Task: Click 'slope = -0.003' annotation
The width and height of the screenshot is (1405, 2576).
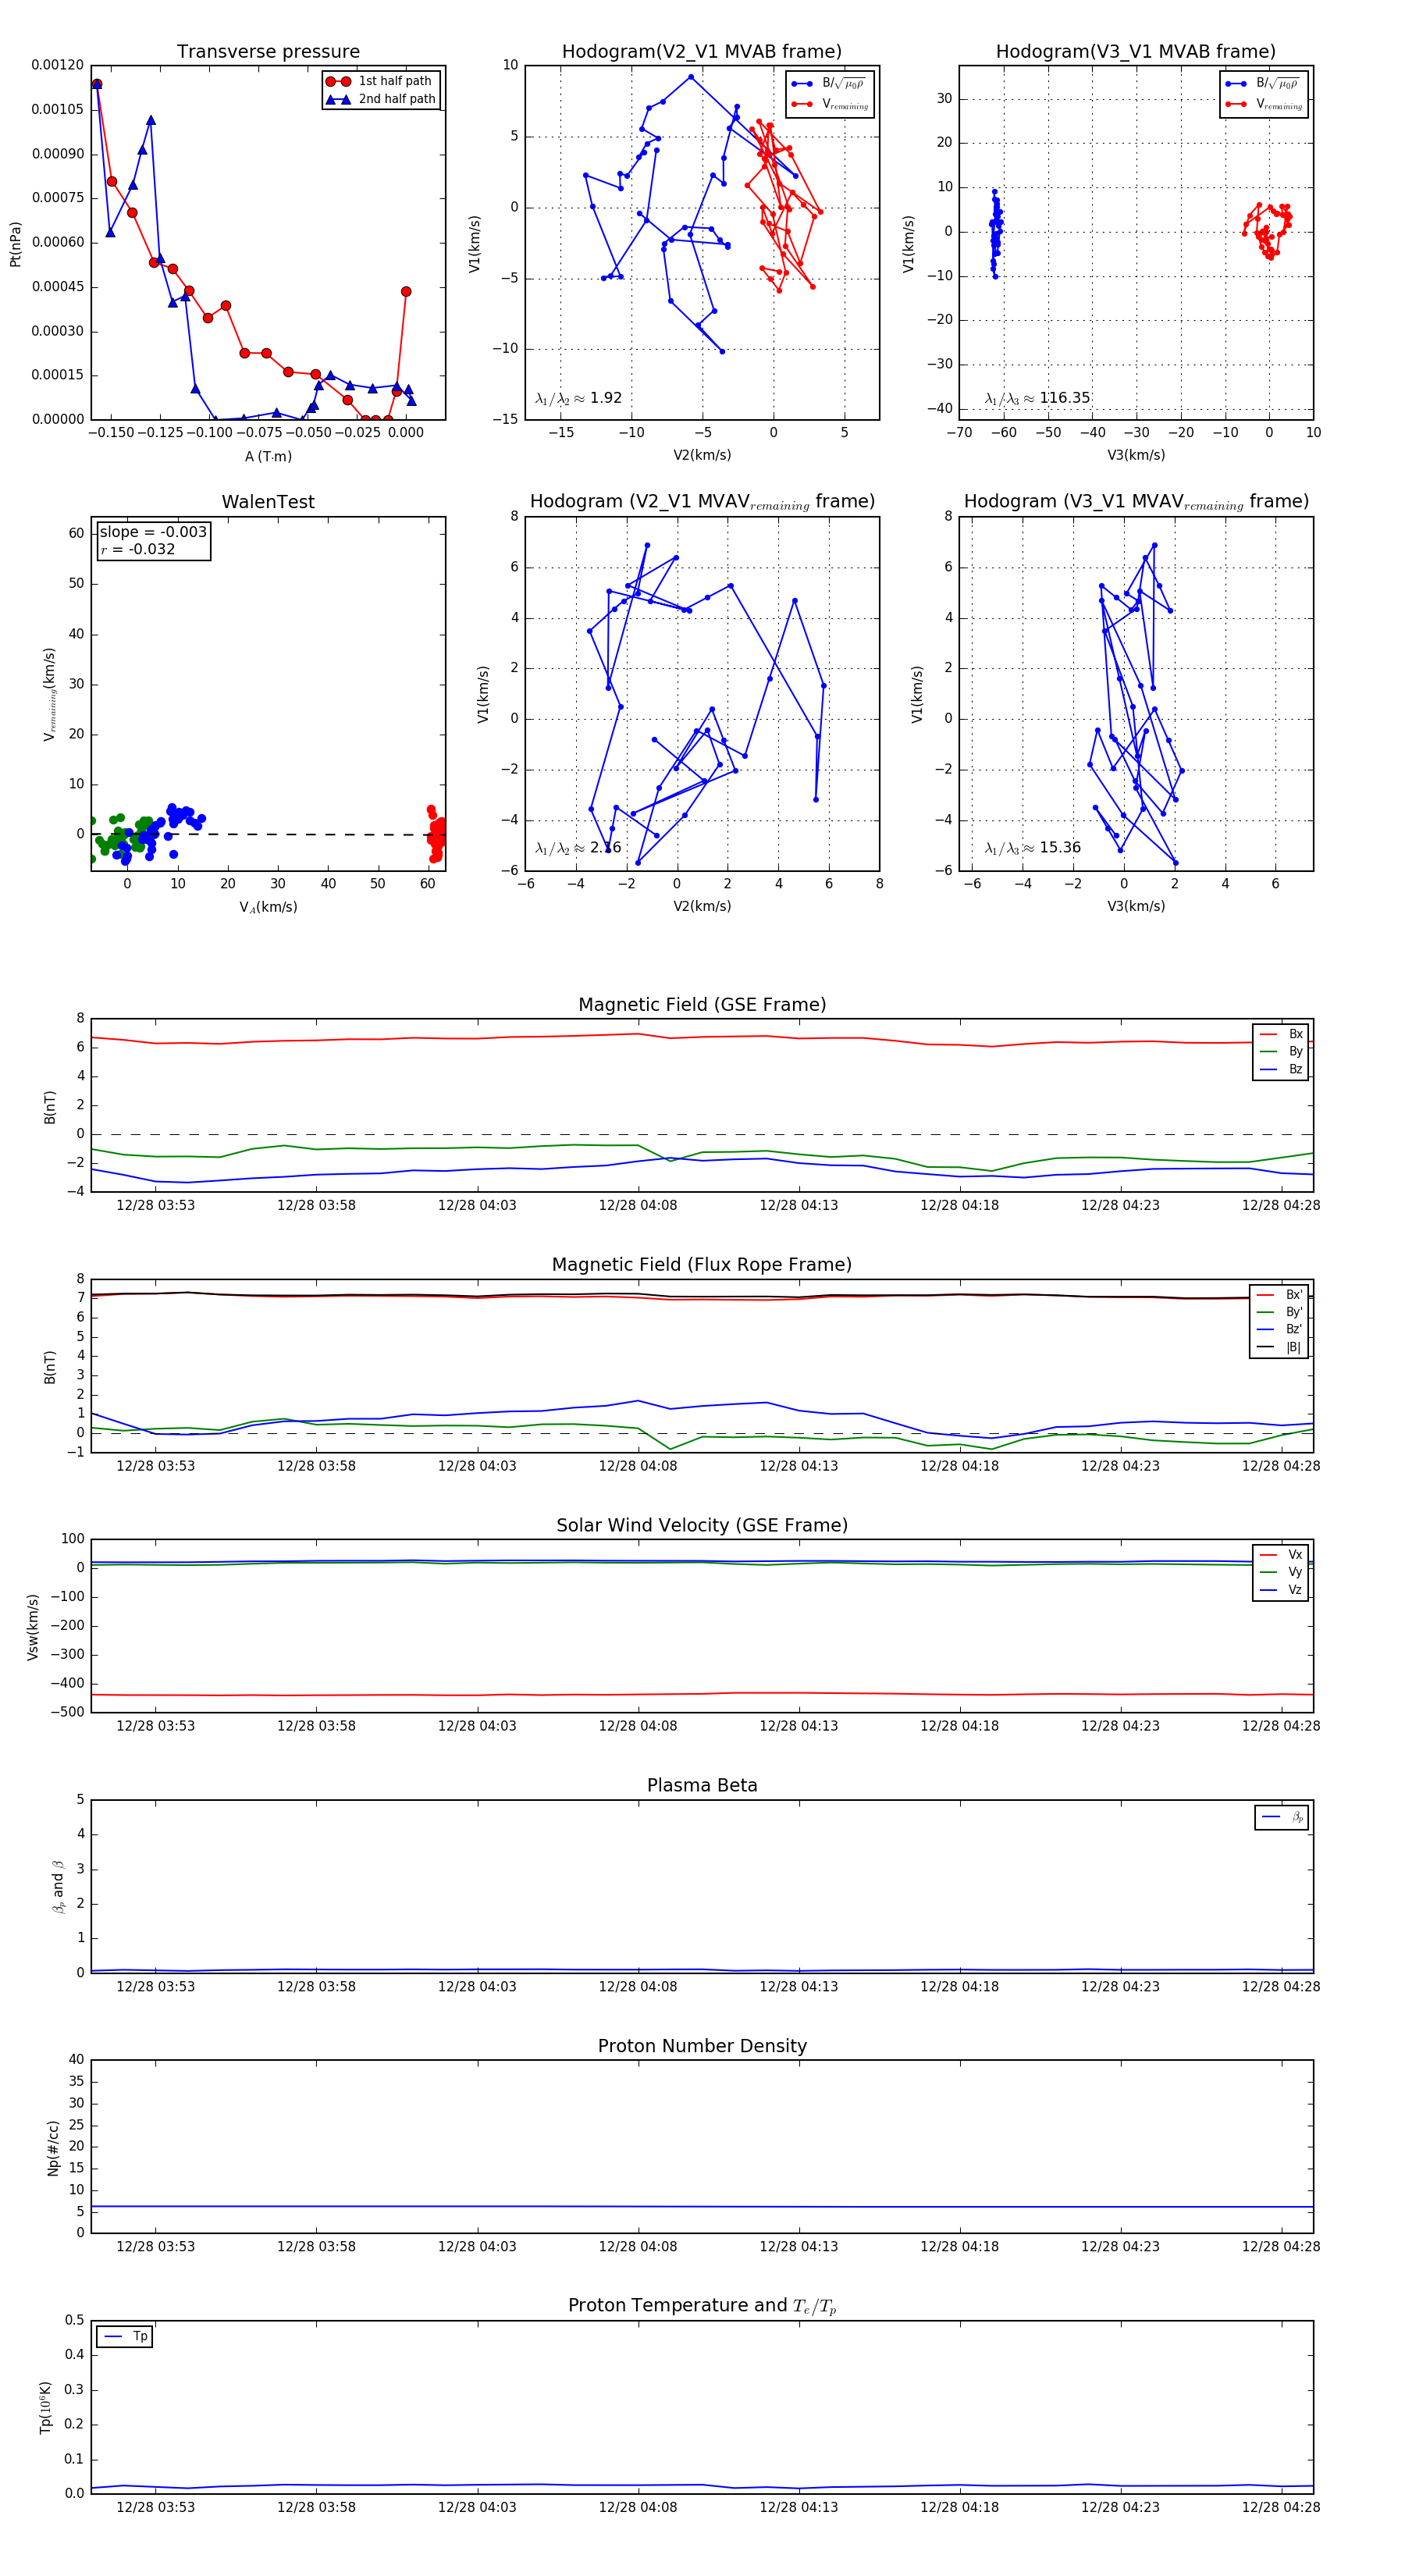Action: [x=153, y=532]
